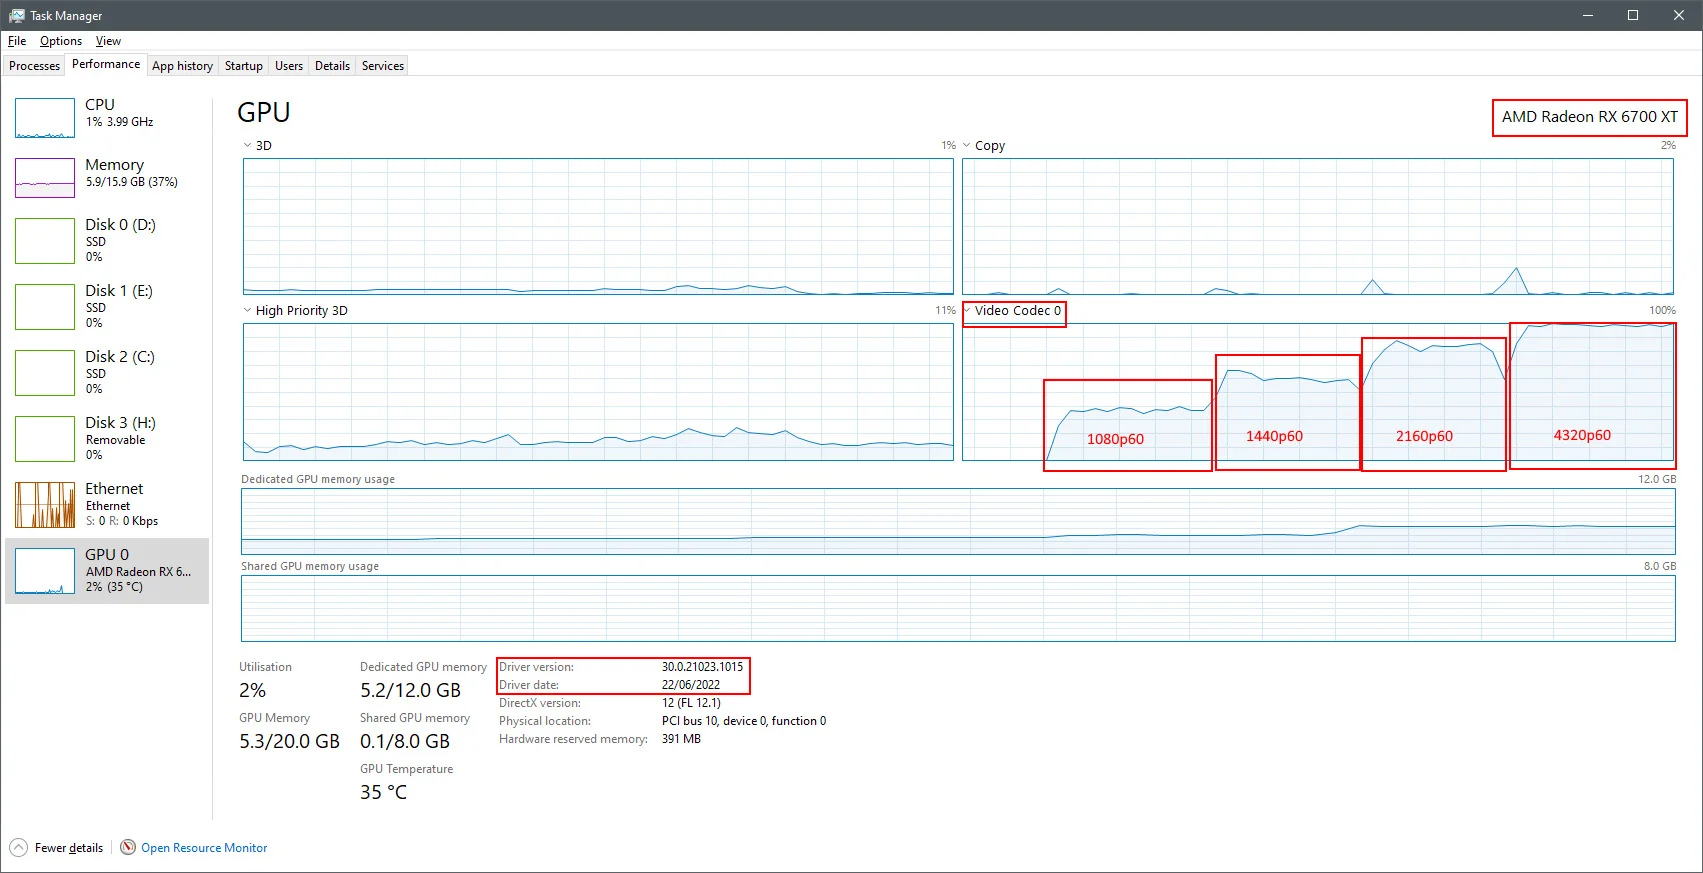Viewport: 1703px width, 873px height.
Task: Open the 3D engine graph dropdown
Action: (x=247, y=145)
